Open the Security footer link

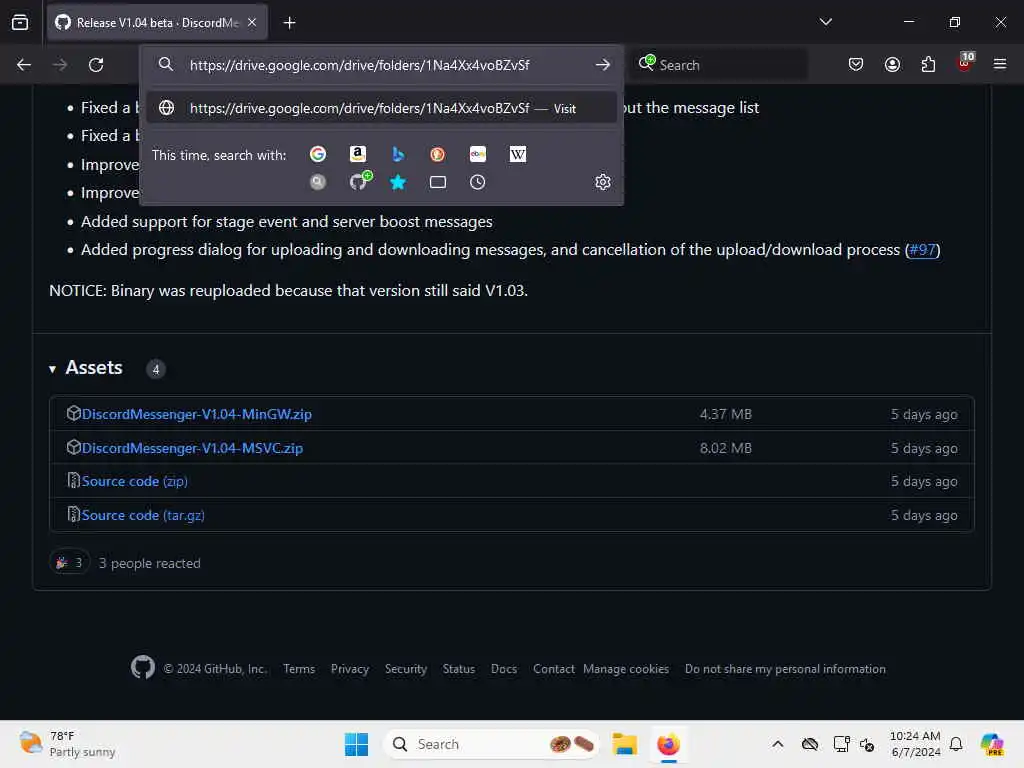tap(406, 669)
